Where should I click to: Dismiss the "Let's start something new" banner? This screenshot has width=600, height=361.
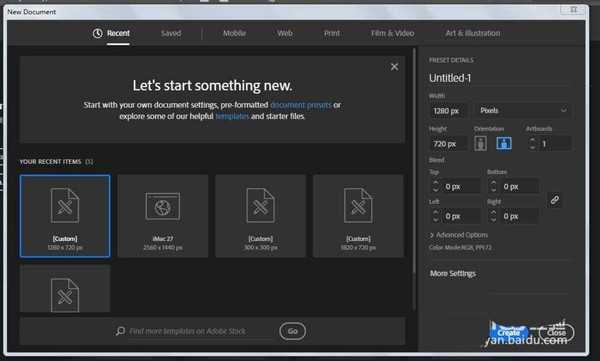pyautogui.click(x=394, y=67)
